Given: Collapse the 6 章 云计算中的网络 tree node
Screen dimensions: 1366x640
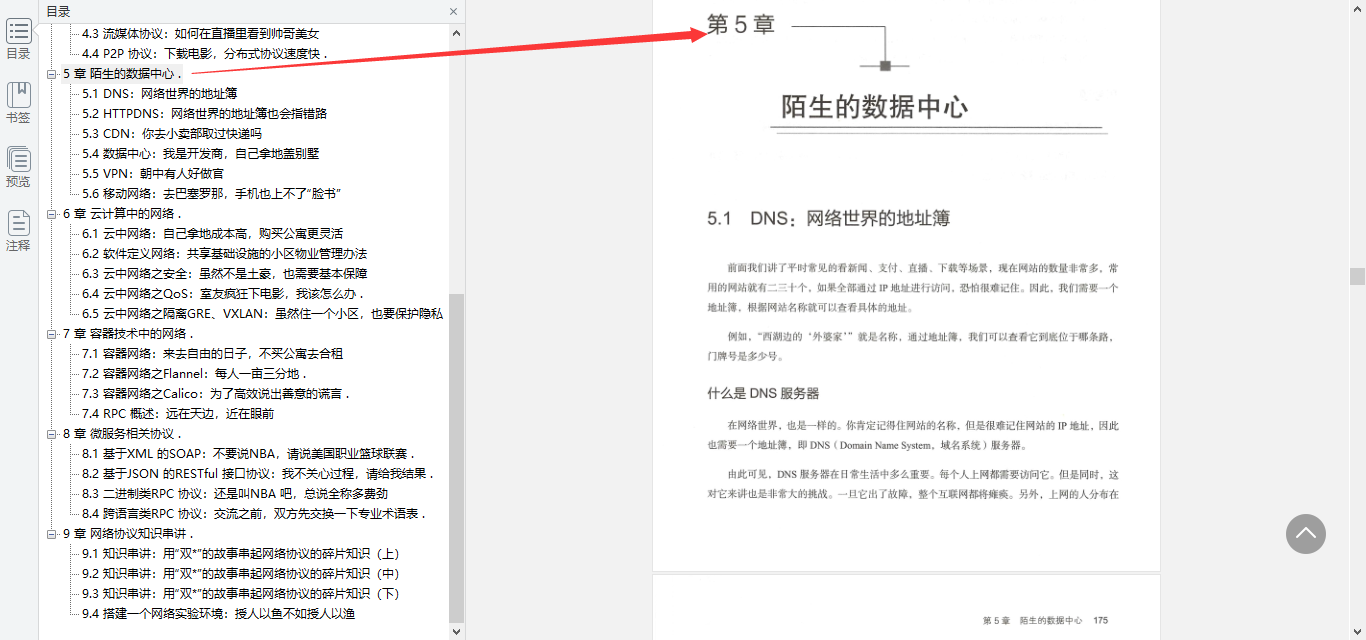Looking at the screenshot, I should pos(52,214).
